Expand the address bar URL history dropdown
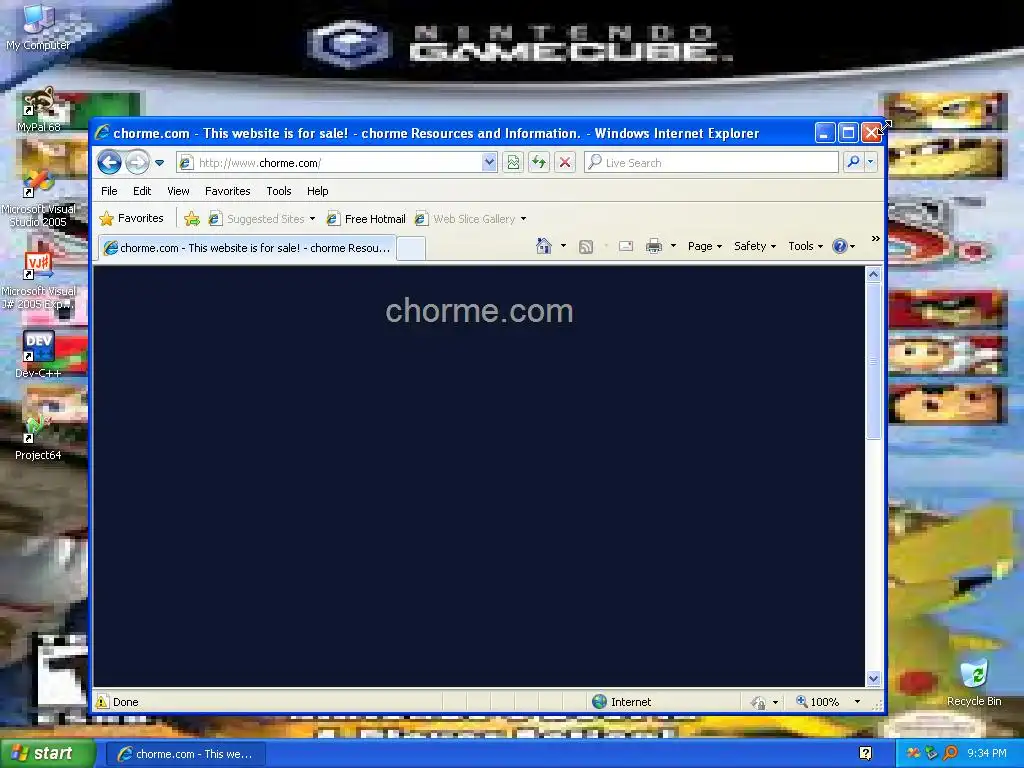Viewport: 1024px width, 768px height. 489,163
